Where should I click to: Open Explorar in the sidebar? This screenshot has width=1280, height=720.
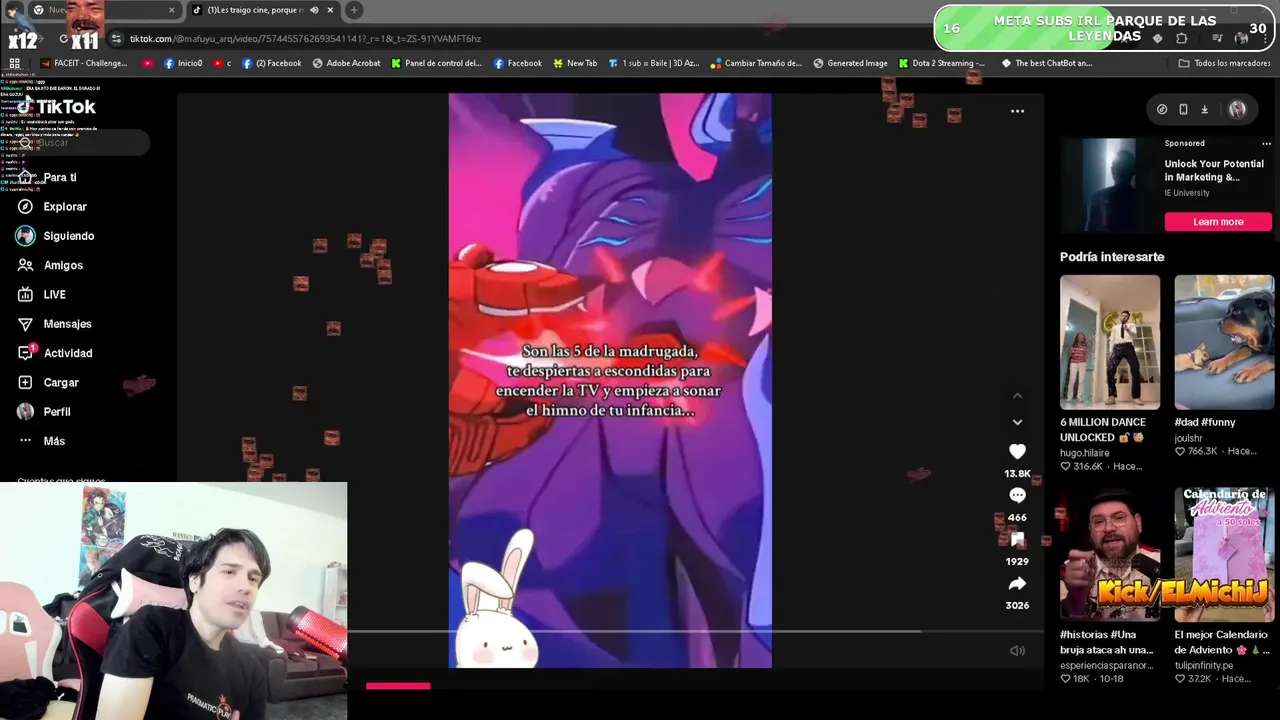tap(52, 207)
